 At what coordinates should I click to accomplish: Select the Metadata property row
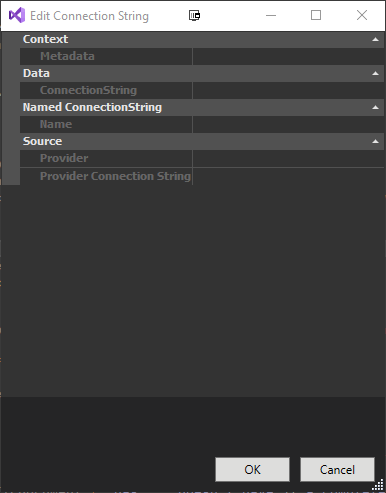pyautogui.click(x=202, y=56)
